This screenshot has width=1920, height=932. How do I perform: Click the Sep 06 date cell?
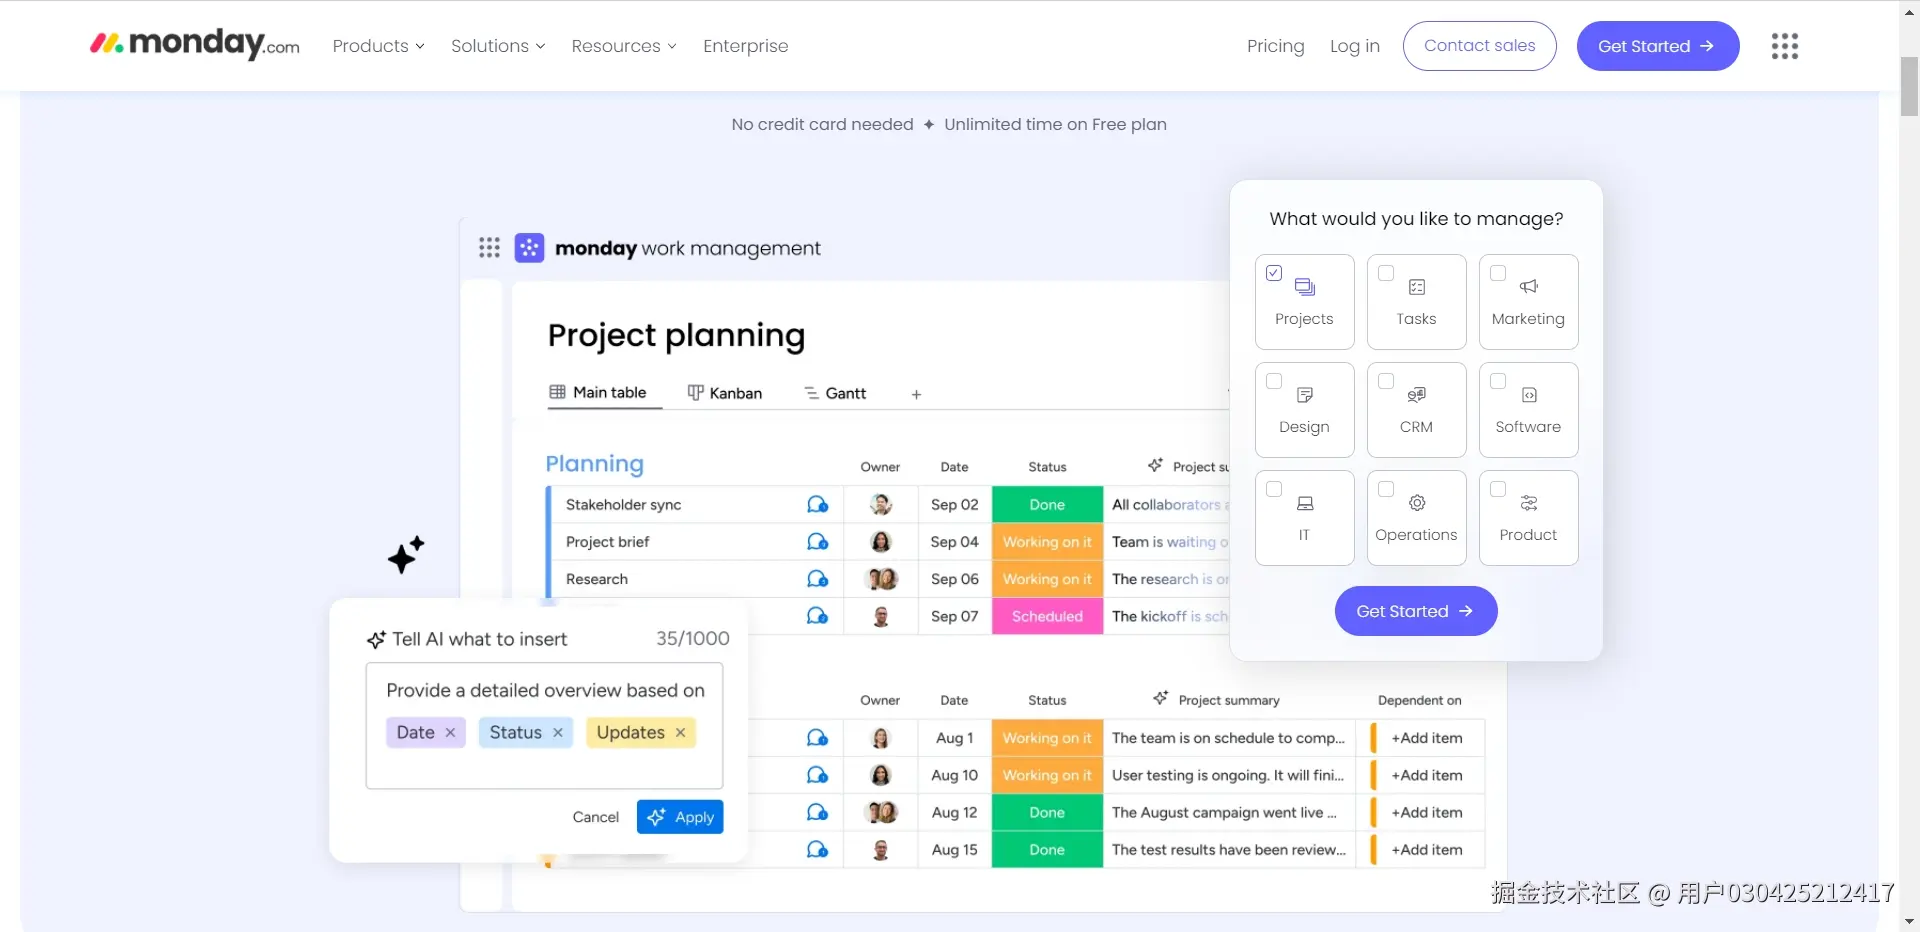coord(954,578)
